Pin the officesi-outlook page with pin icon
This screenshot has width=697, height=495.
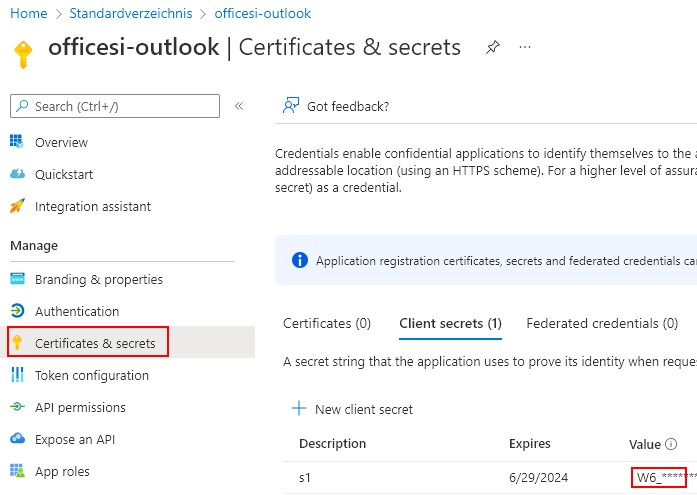tap(493, 47)
